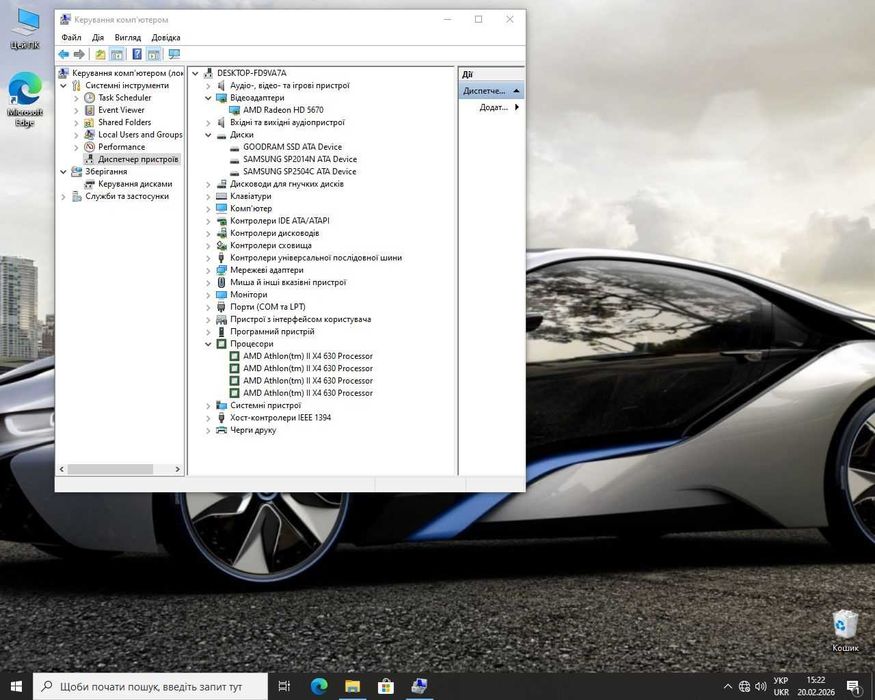This screenshot has width=875, height=700.
Task: Click the taskbar search input field
Action: click(x=151, y=687)
